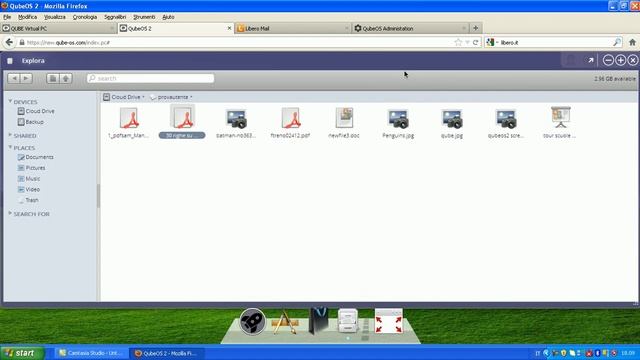The height and width of the screenshot is (360, 640).
Task: Focus the Explora search field
Action: pos(150,78)
